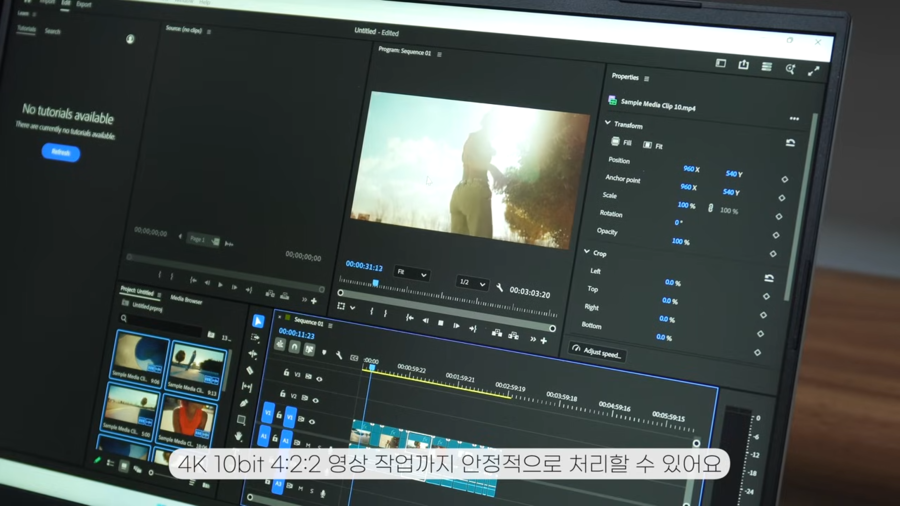Select the Pen tool
The width and height of the screenshot is (900, 506).
[244, 403]
